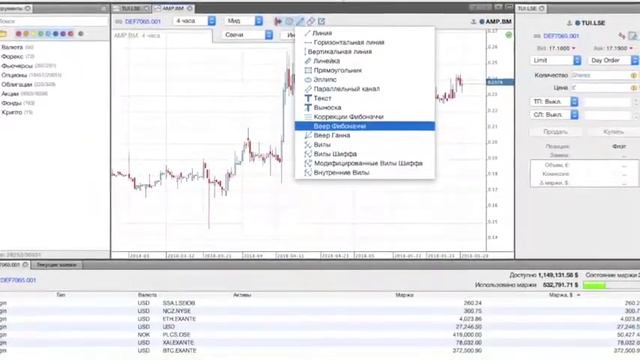The width and height of the screenshot is (640, 360).
Task: Click the edit note icon in order panel
Action: (632, 36)
